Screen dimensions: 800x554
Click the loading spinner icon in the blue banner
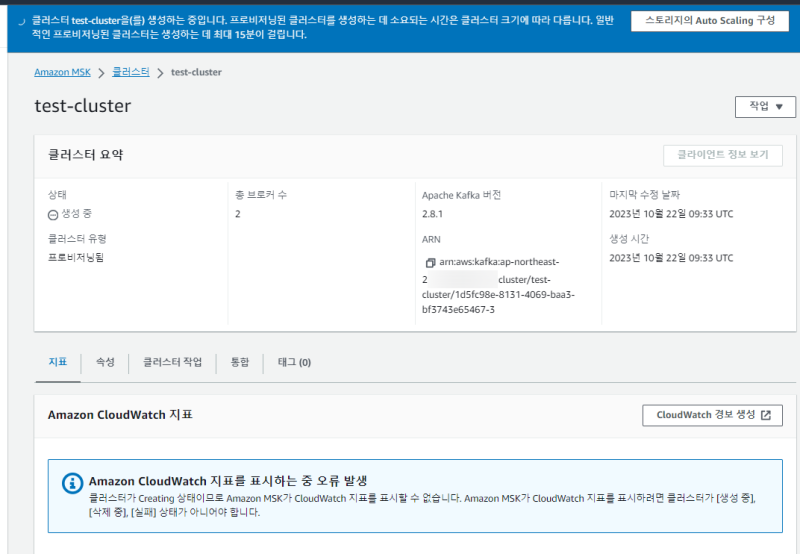(x=21, y=22)
